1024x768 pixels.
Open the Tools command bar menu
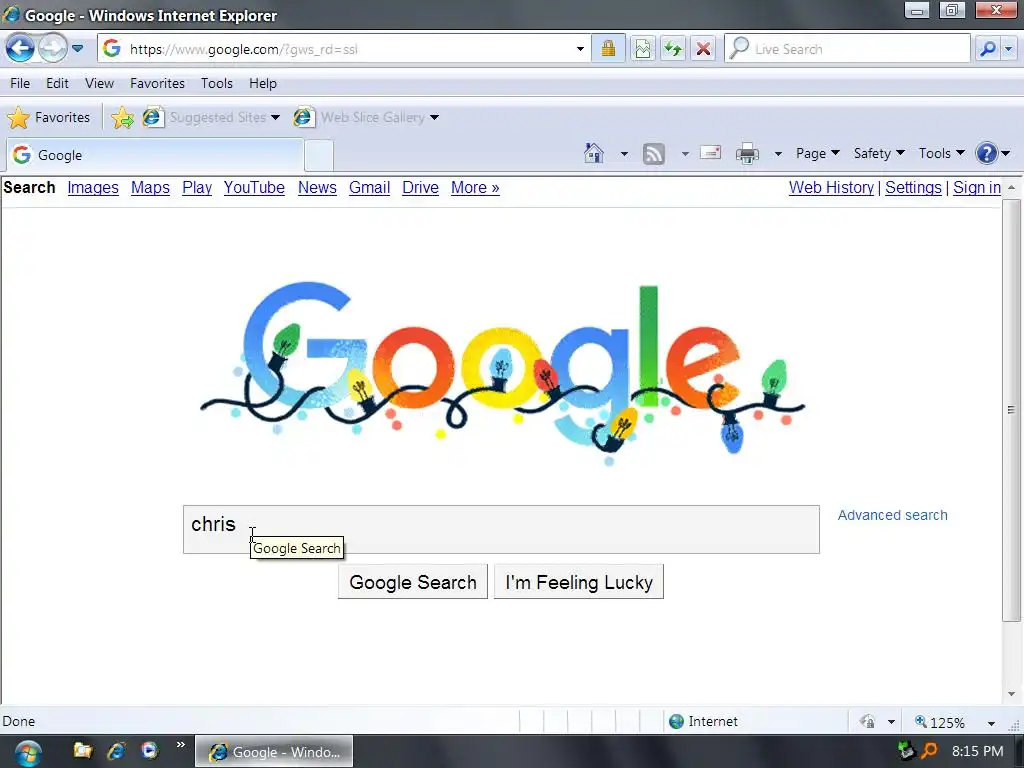(x=942, y=153)
